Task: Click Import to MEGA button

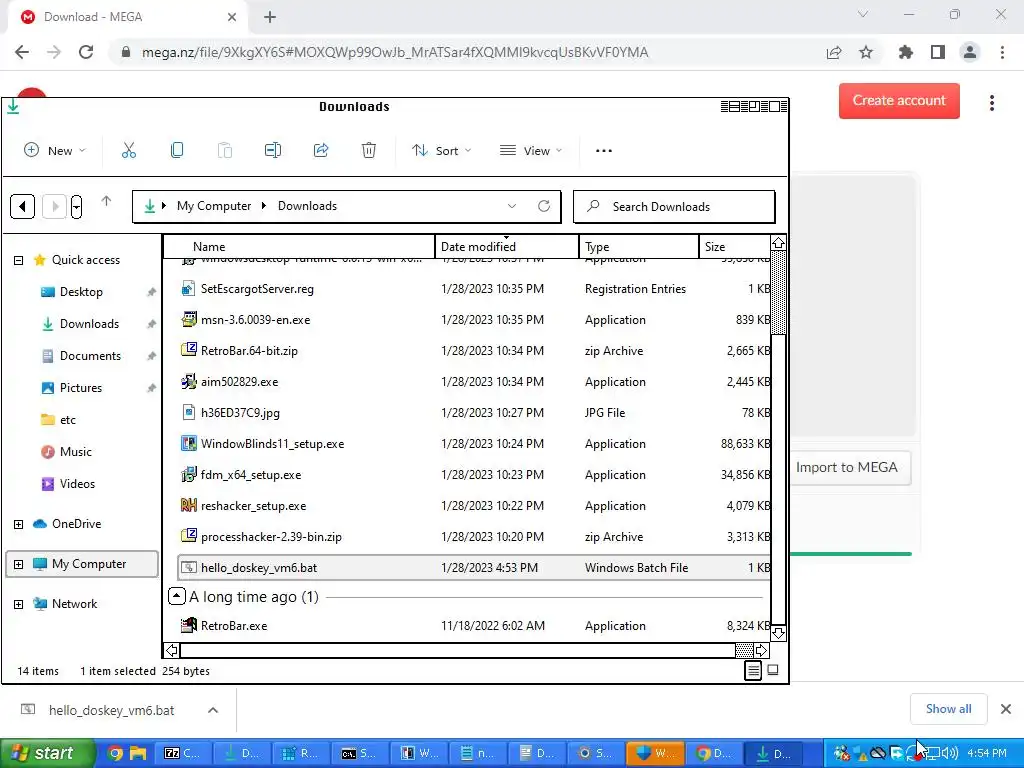Action: [x=846, y=468]
